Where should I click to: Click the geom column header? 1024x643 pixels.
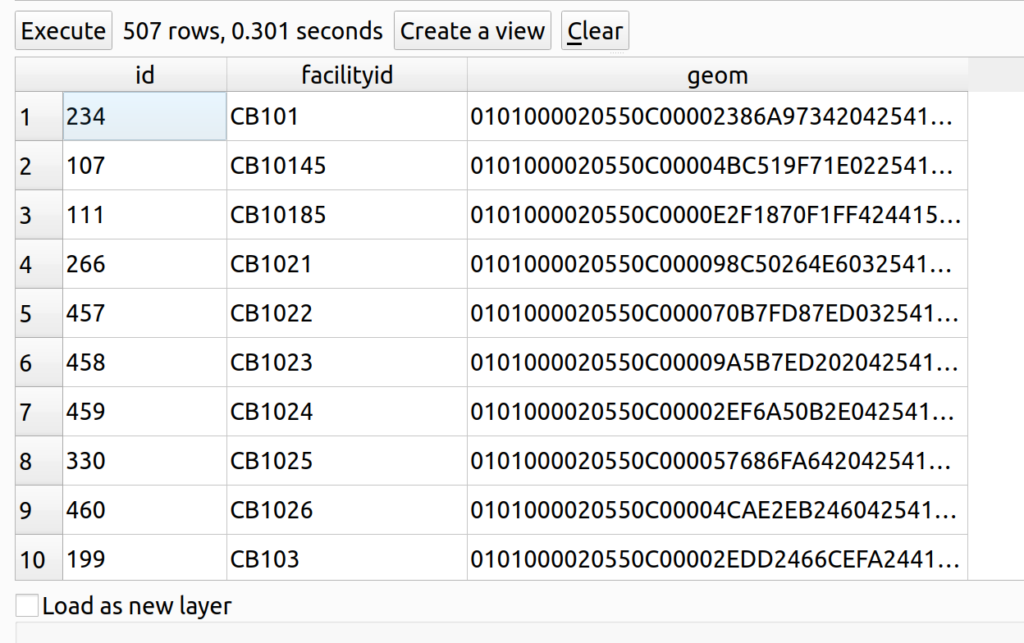(x=717, y=75)
